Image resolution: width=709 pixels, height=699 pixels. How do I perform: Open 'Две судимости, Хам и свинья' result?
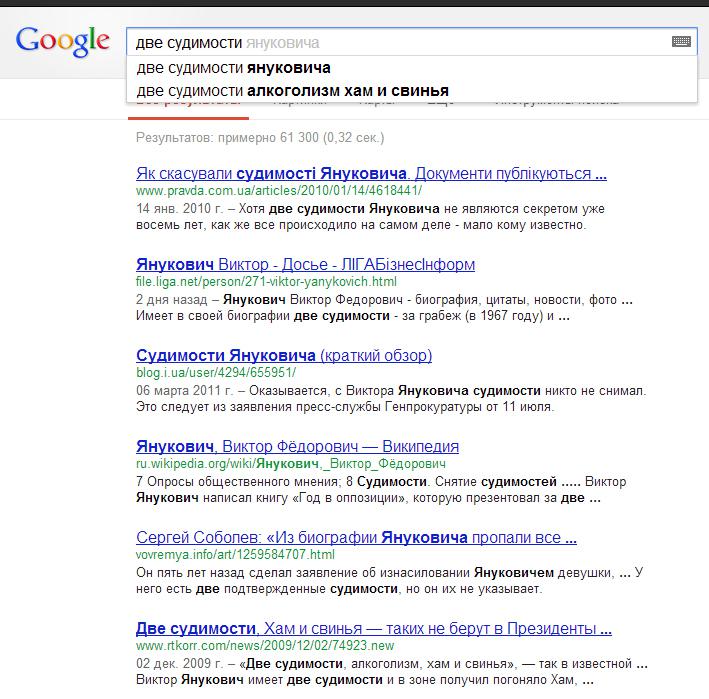(x=373, y=628)
